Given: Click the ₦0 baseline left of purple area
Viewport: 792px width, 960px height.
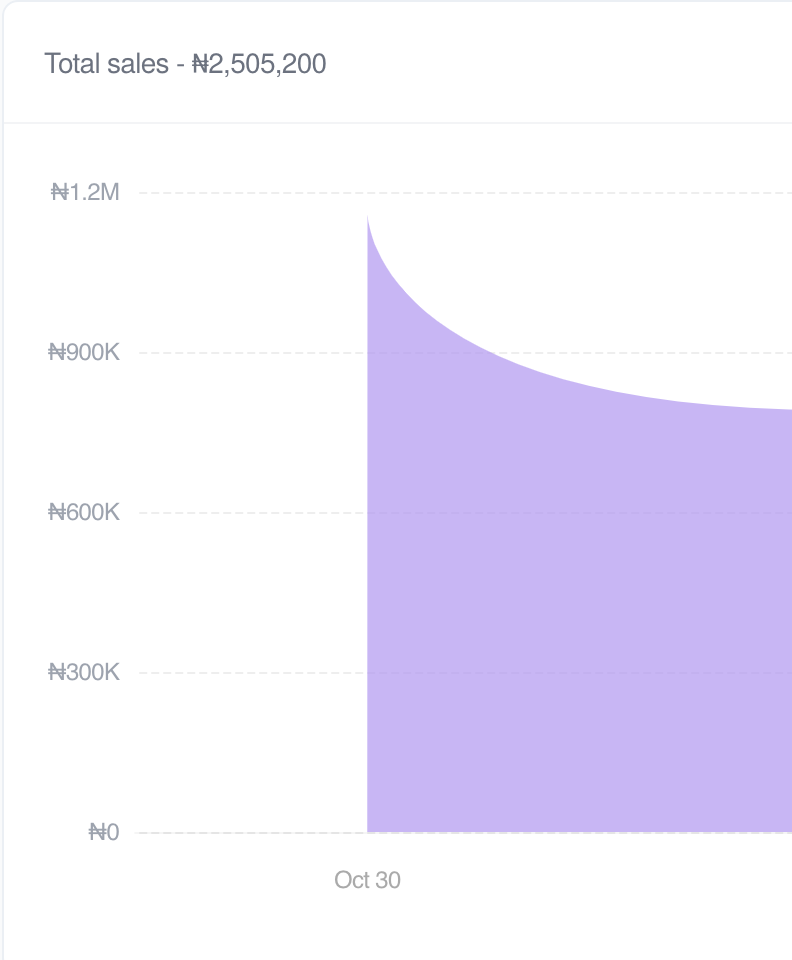Looking at the screenshot, I should tap(250, 832).
